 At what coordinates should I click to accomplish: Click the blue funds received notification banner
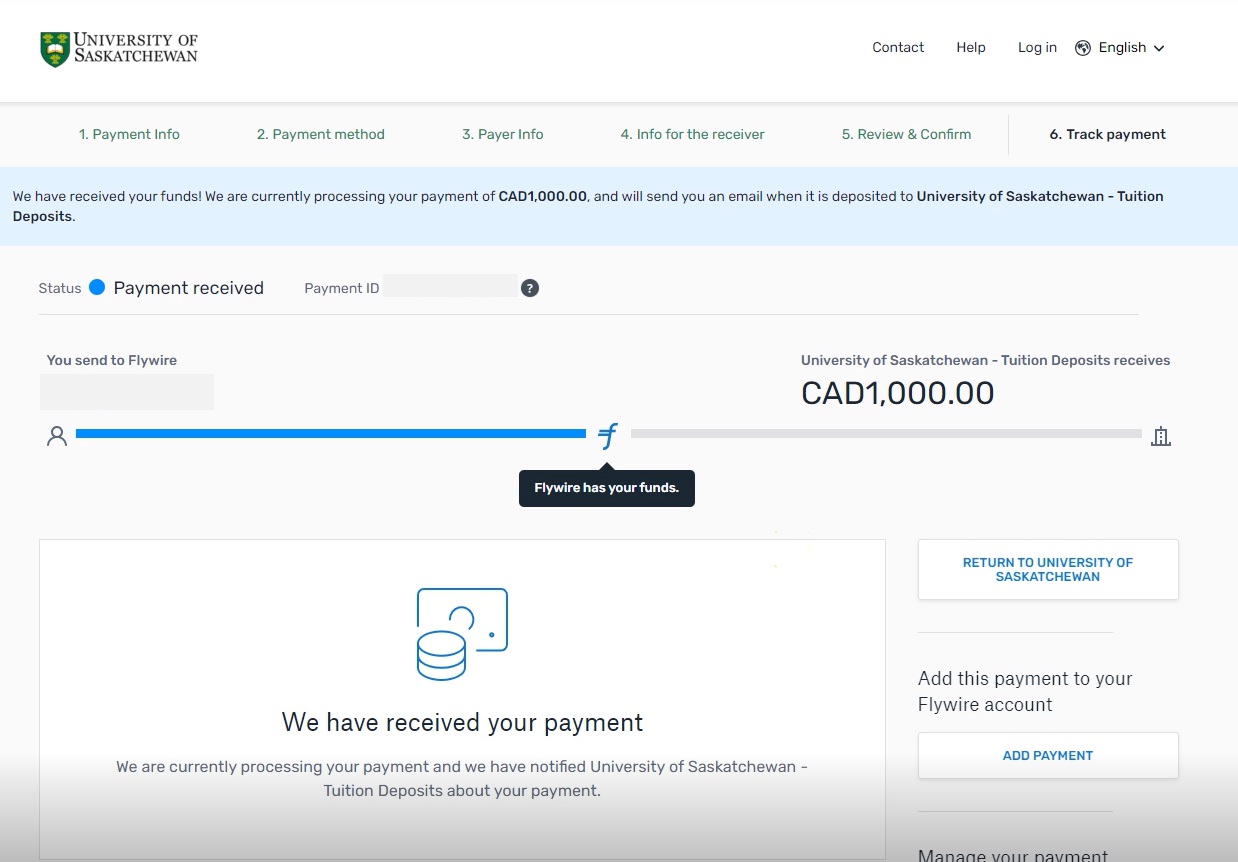pyautogui.click(x=619, y=206)
